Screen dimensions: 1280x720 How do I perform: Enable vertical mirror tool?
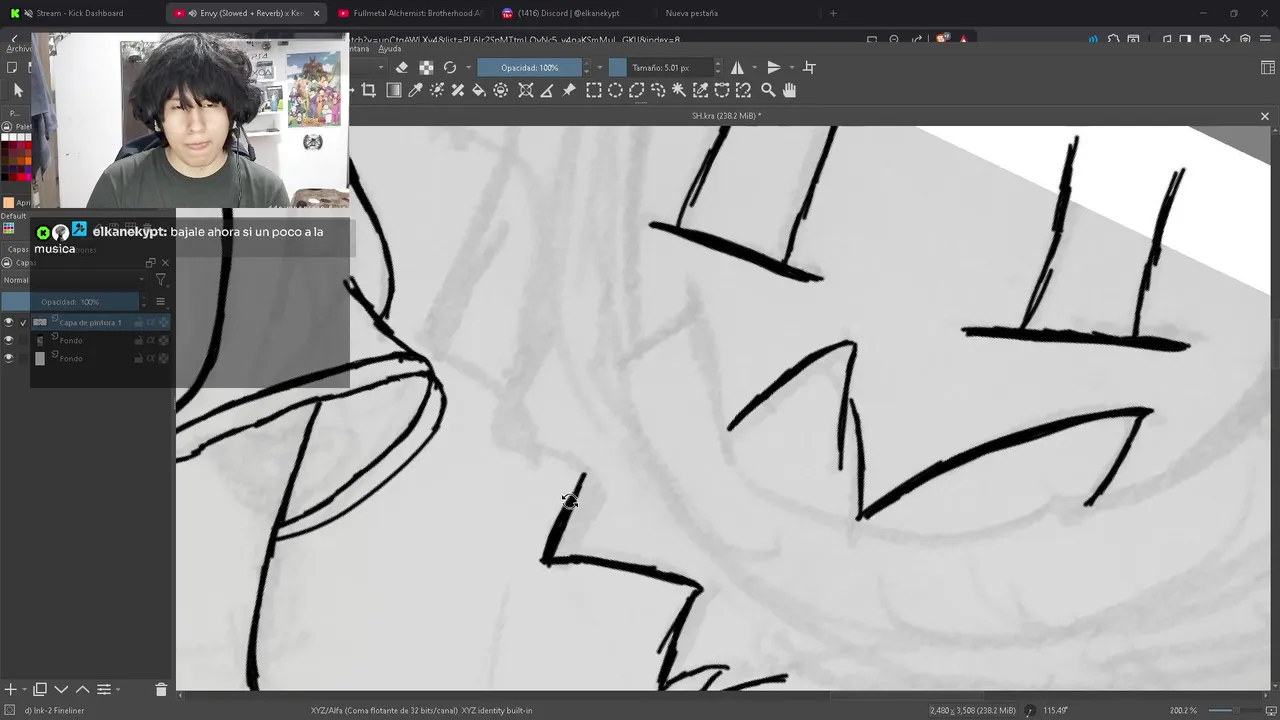coord(773,67)
